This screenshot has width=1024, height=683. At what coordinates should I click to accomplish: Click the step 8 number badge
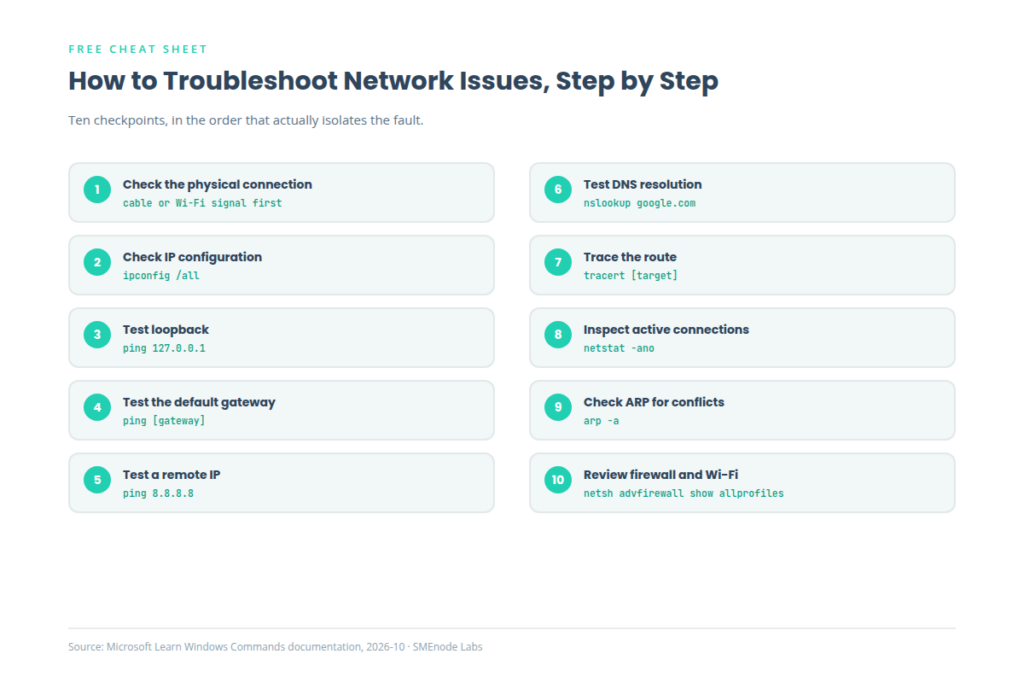[x=558, y=334]
